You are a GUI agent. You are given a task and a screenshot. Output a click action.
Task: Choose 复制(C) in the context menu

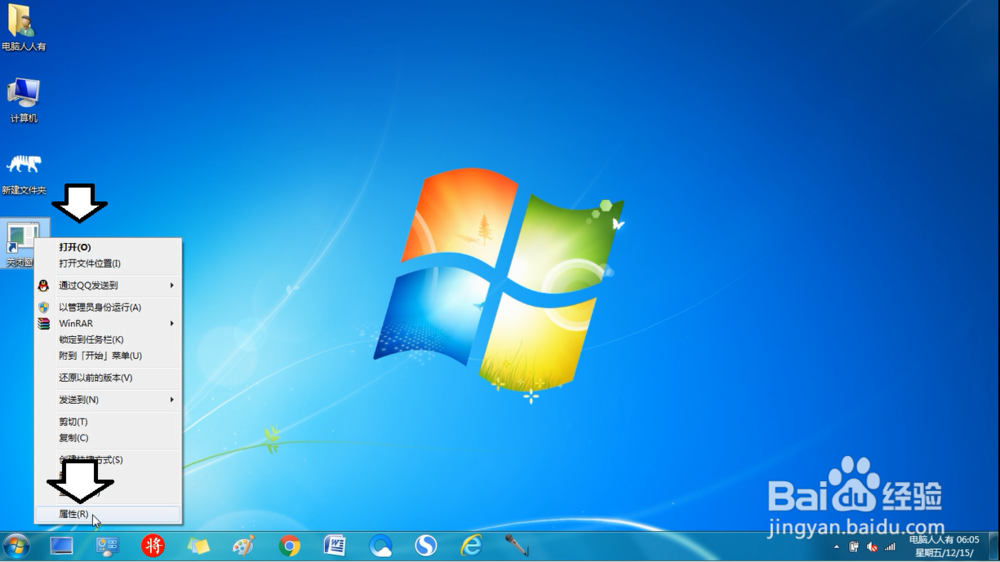108,438
